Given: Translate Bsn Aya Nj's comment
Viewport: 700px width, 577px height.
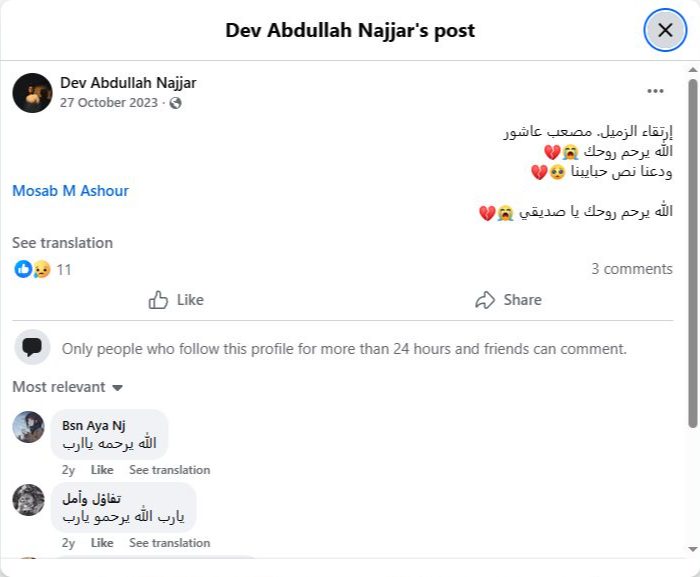Looking at the screenshot, I should (x=169, y=470).
